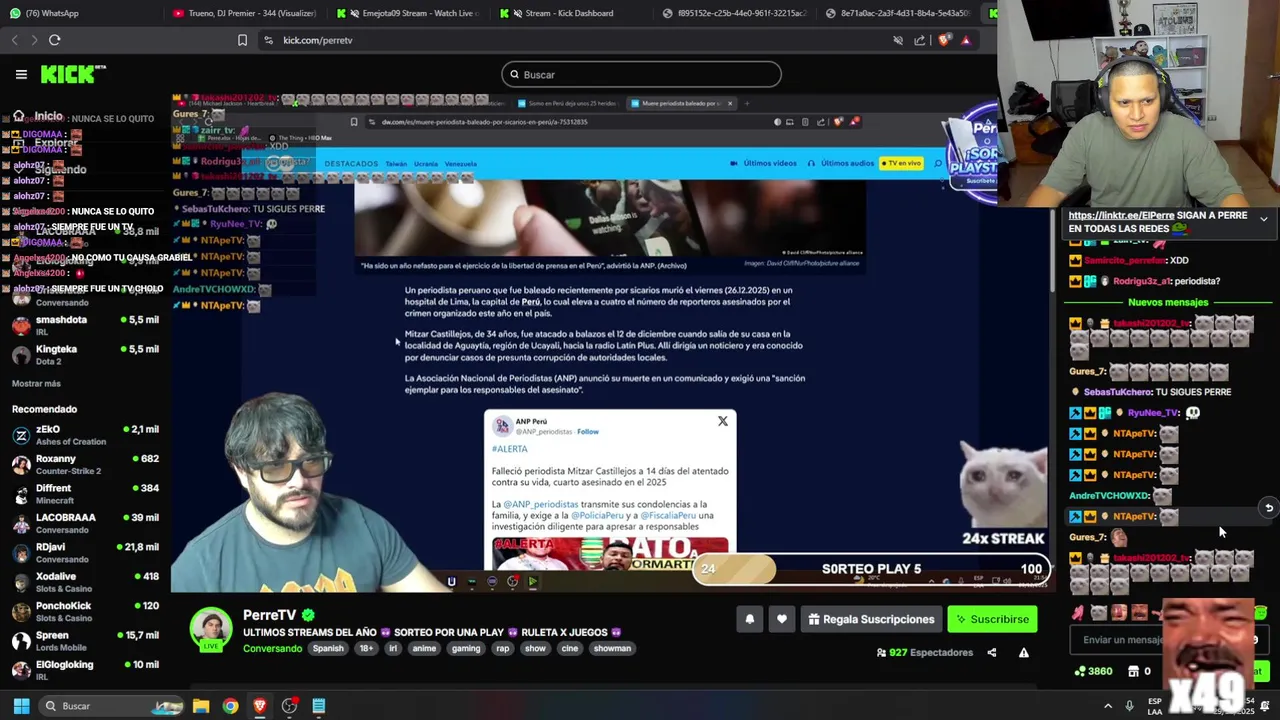
Task: Click Nuevos mensajes chat divider
Action: [1168, 302]
